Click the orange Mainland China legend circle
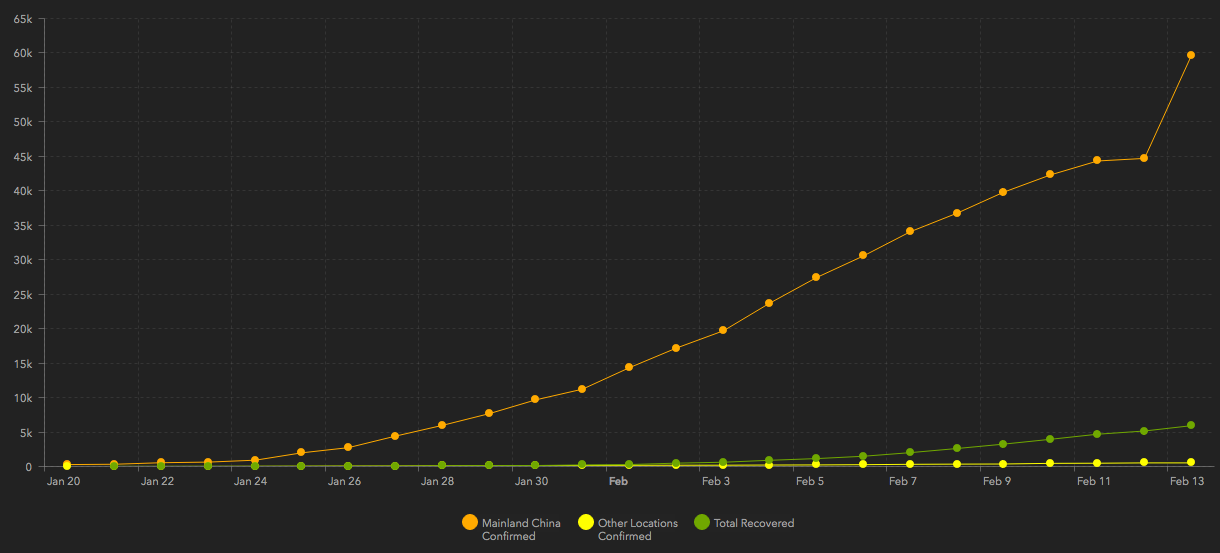This screenshot has width=1220, height=553. tap(470, 522)
